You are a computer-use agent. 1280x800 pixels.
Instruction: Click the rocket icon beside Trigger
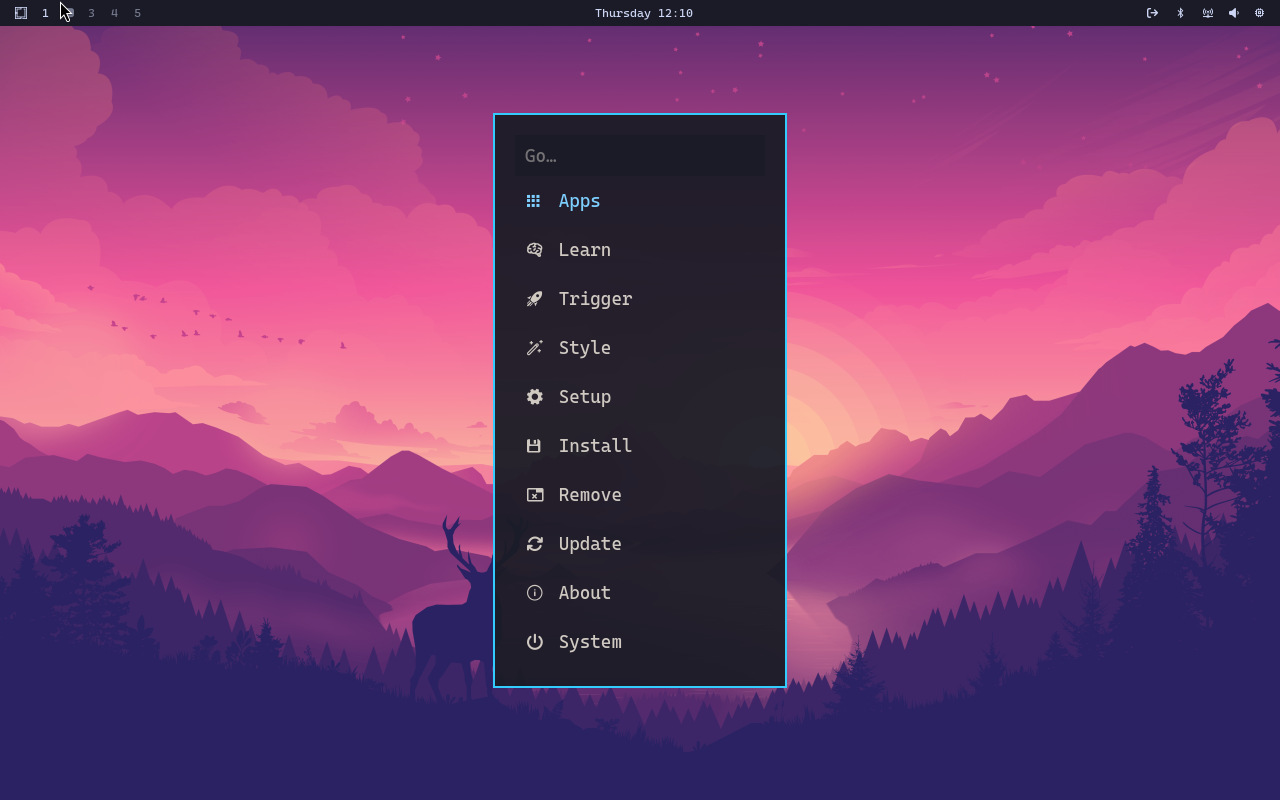534,299
